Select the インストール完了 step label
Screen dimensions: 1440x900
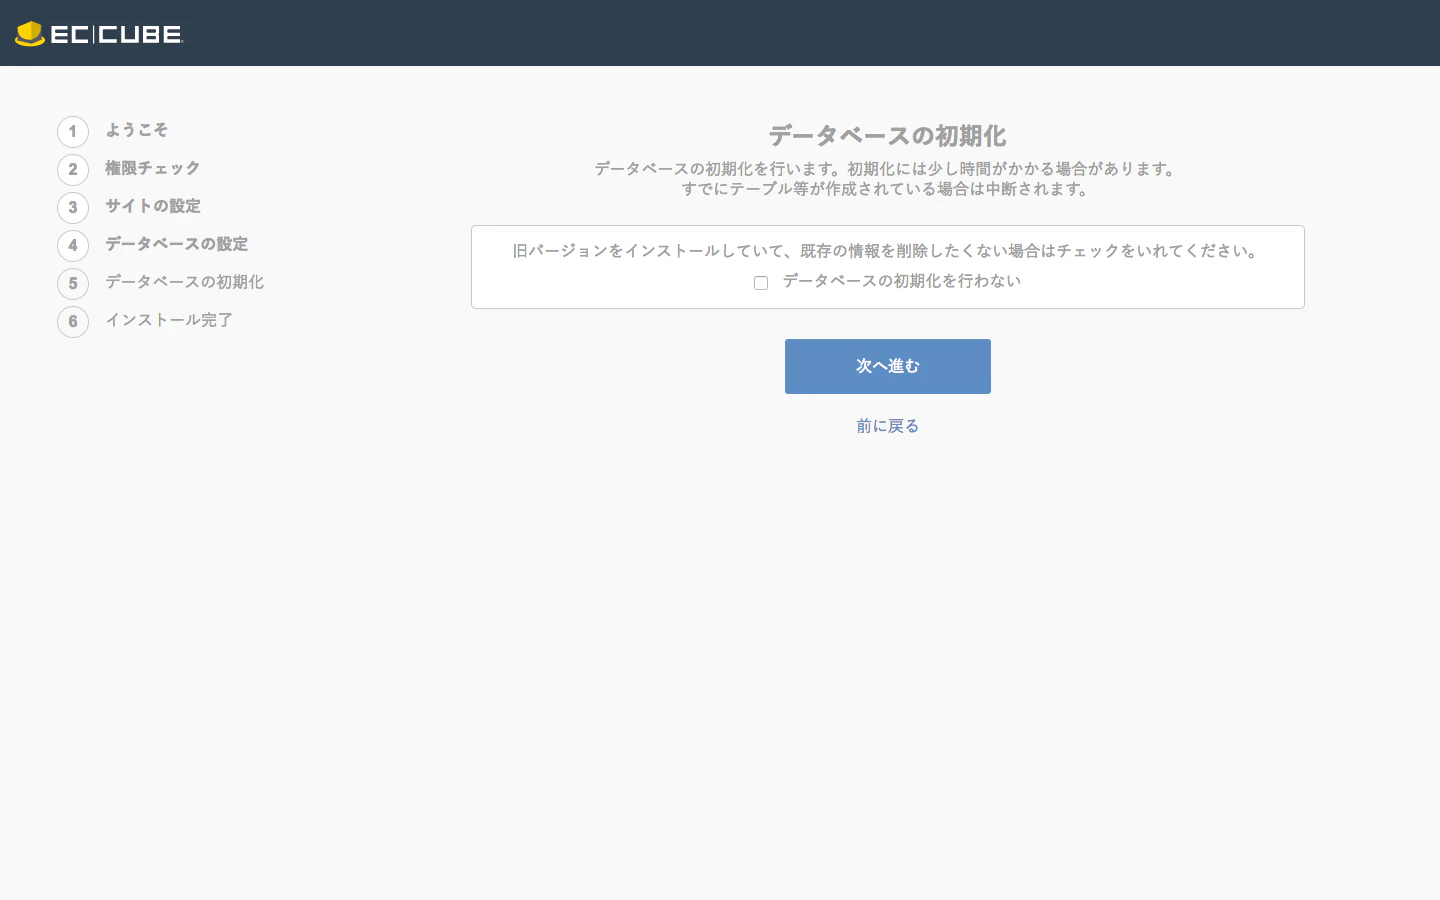(169, 320)
